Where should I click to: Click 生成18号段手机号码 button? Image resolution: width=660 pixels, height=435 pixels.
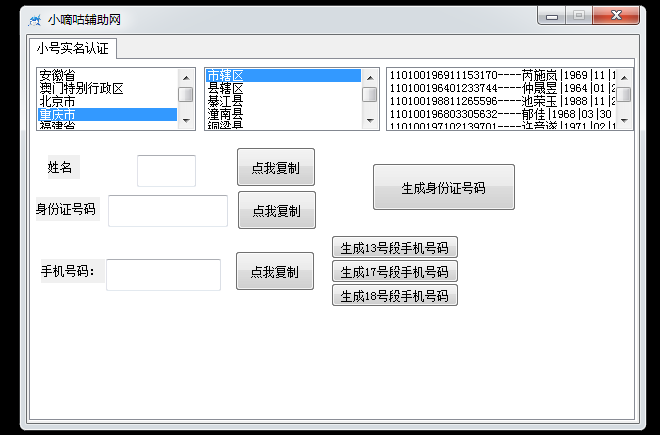pyautogui.click(x=394, y=295)
